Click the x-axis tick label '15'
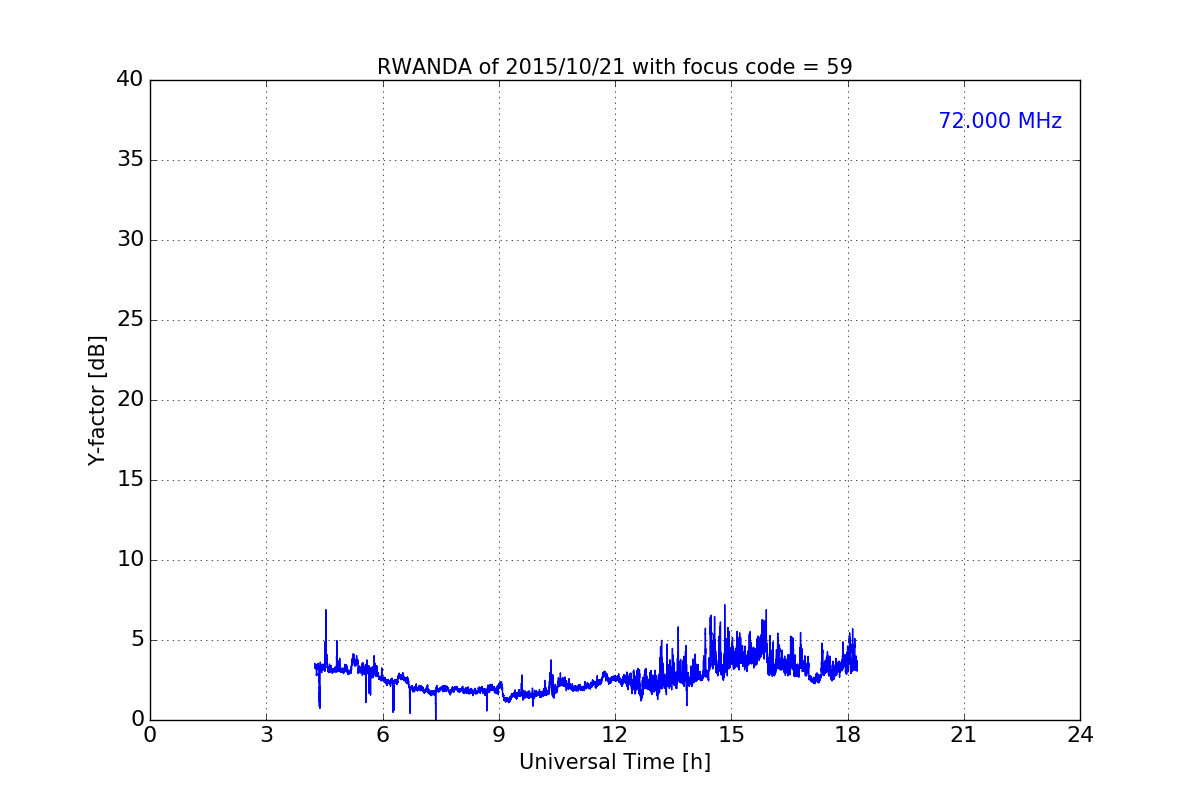The width and height of the screenshot is (1200, 800). pyautogui.click(x=731, y=735)
